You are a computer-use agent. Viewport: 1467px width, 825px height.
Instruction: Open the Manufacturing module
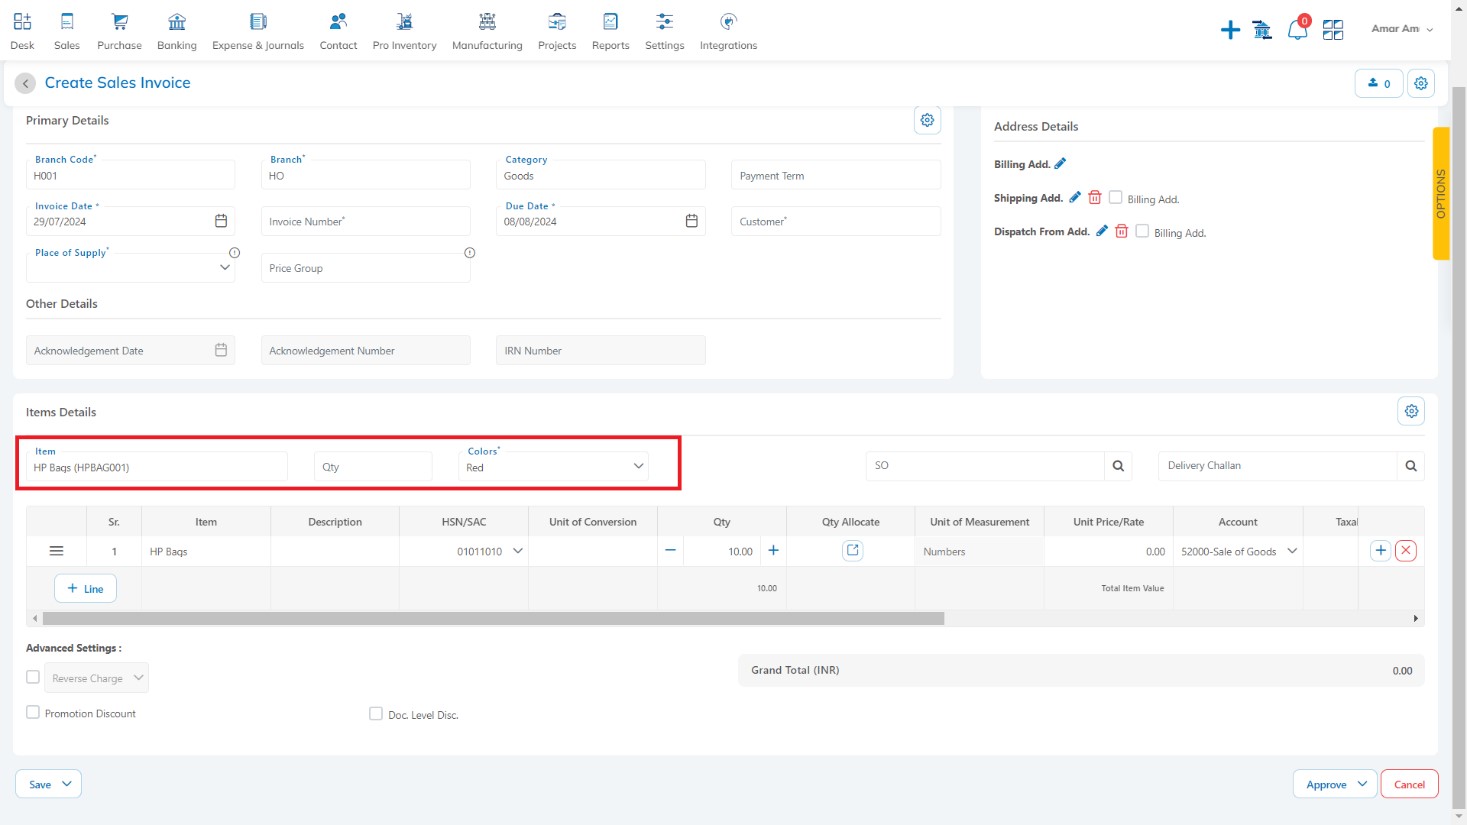tap(487, 31)
